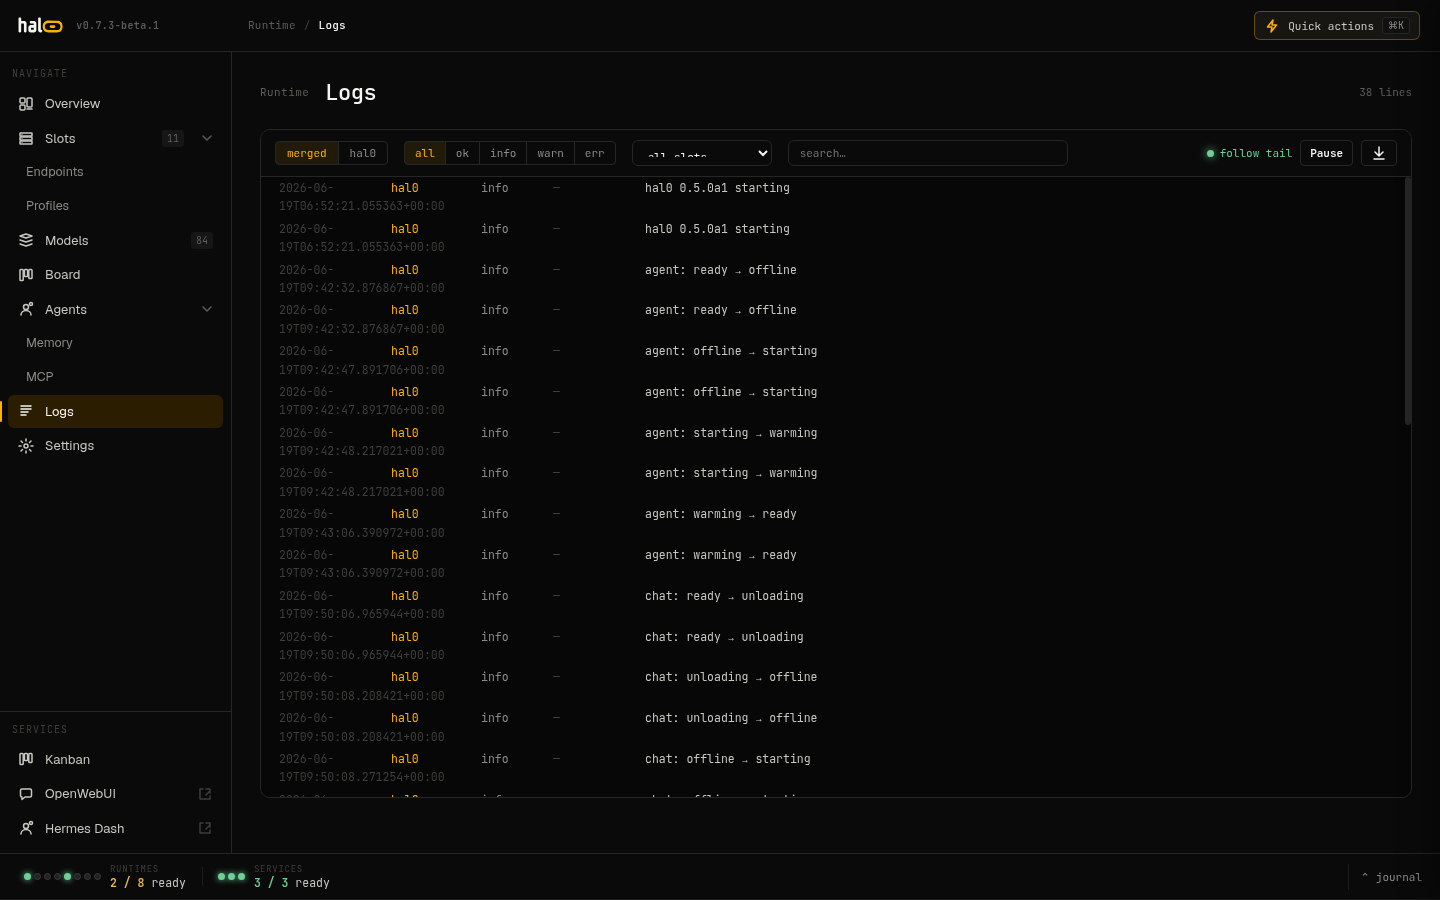Click first 'hal0 0.5.0a1 starting' log message
The image size is (1440, 900).
pyautogui.click(x=717, y=188)
